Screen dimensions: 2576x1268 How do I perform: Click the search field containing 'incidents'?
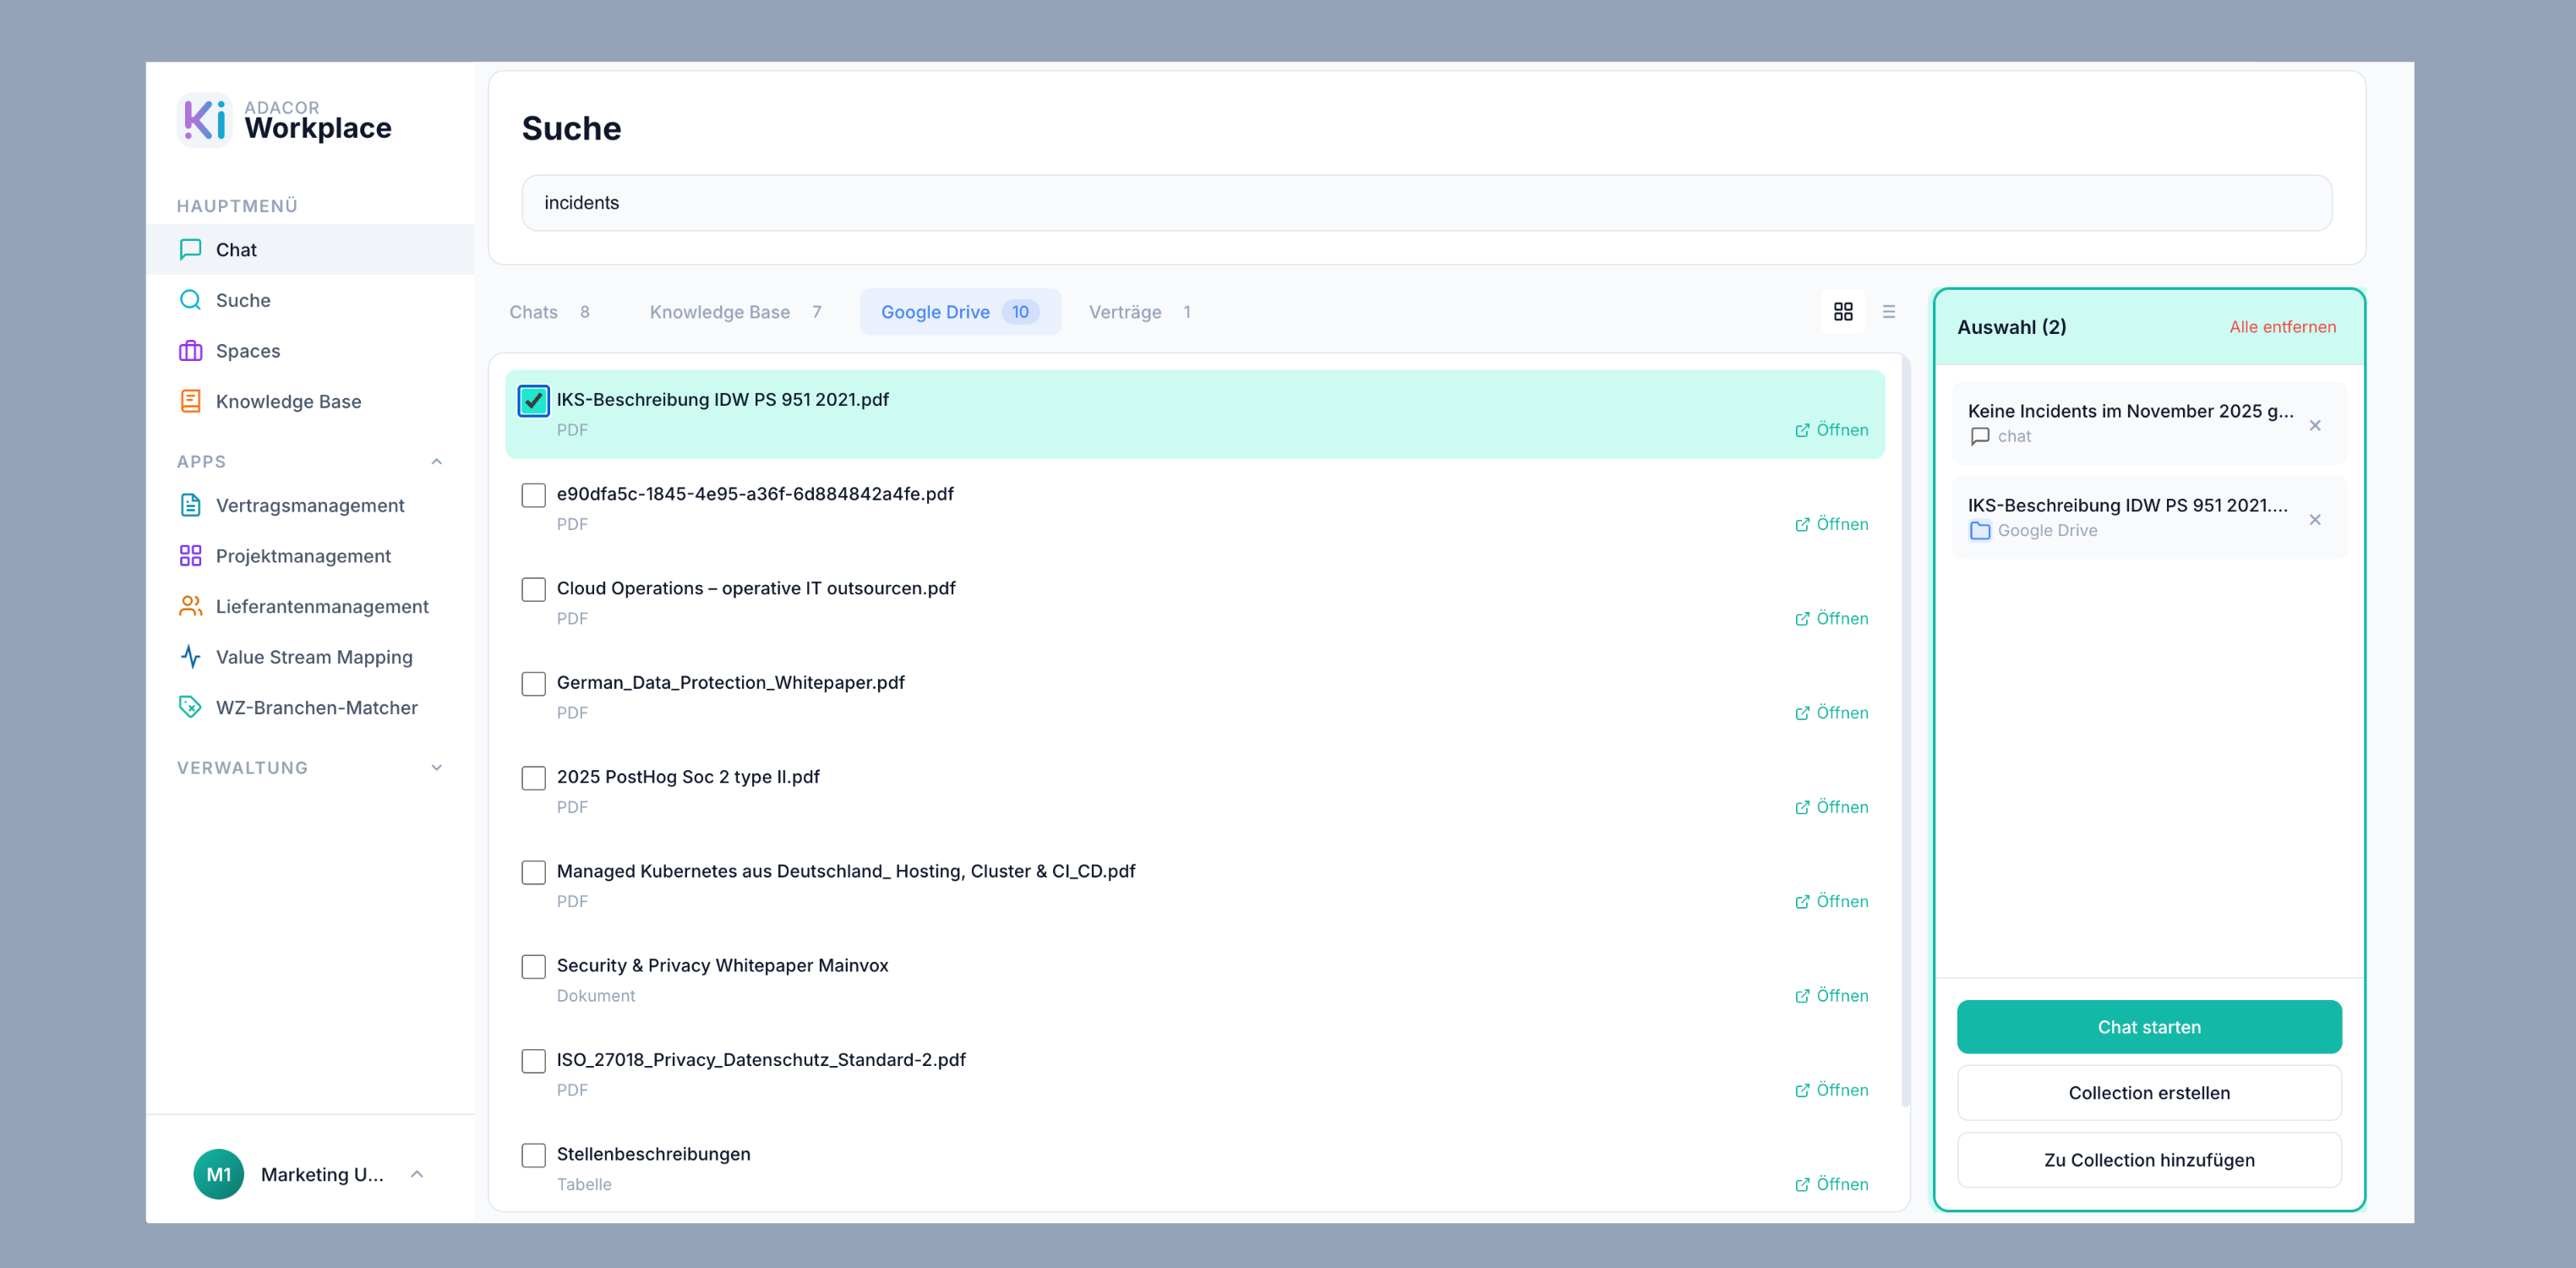tap(1426, 203)
